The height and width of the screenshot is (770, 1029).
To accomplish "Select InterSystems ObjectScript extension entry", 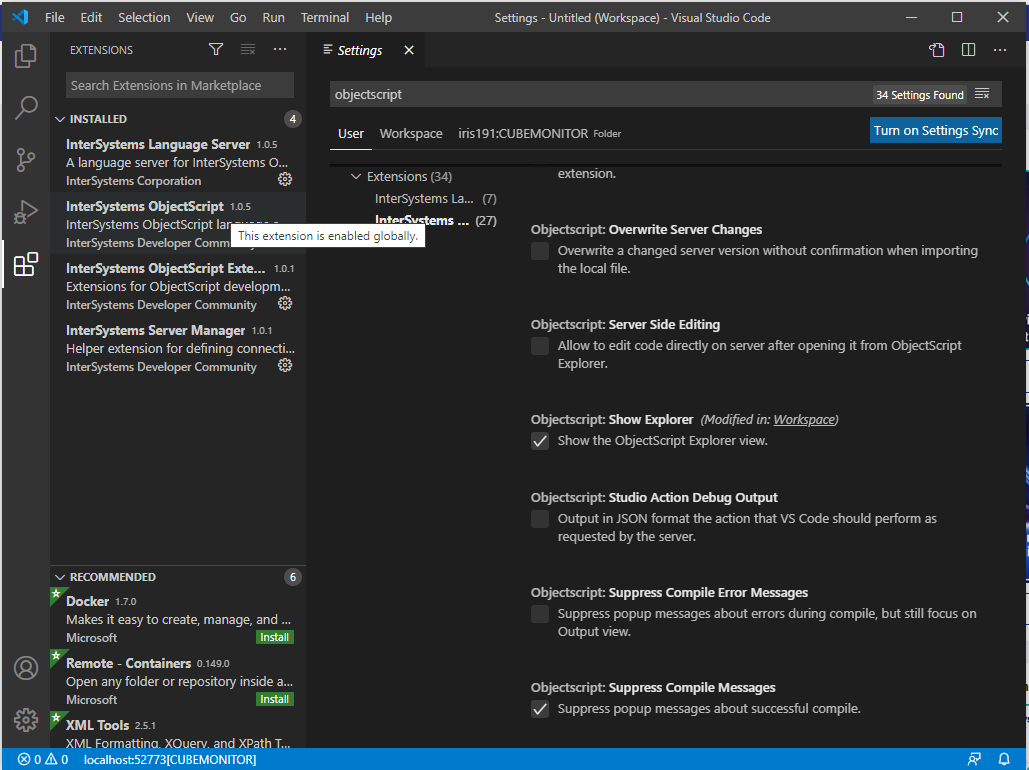I will 177,224.
